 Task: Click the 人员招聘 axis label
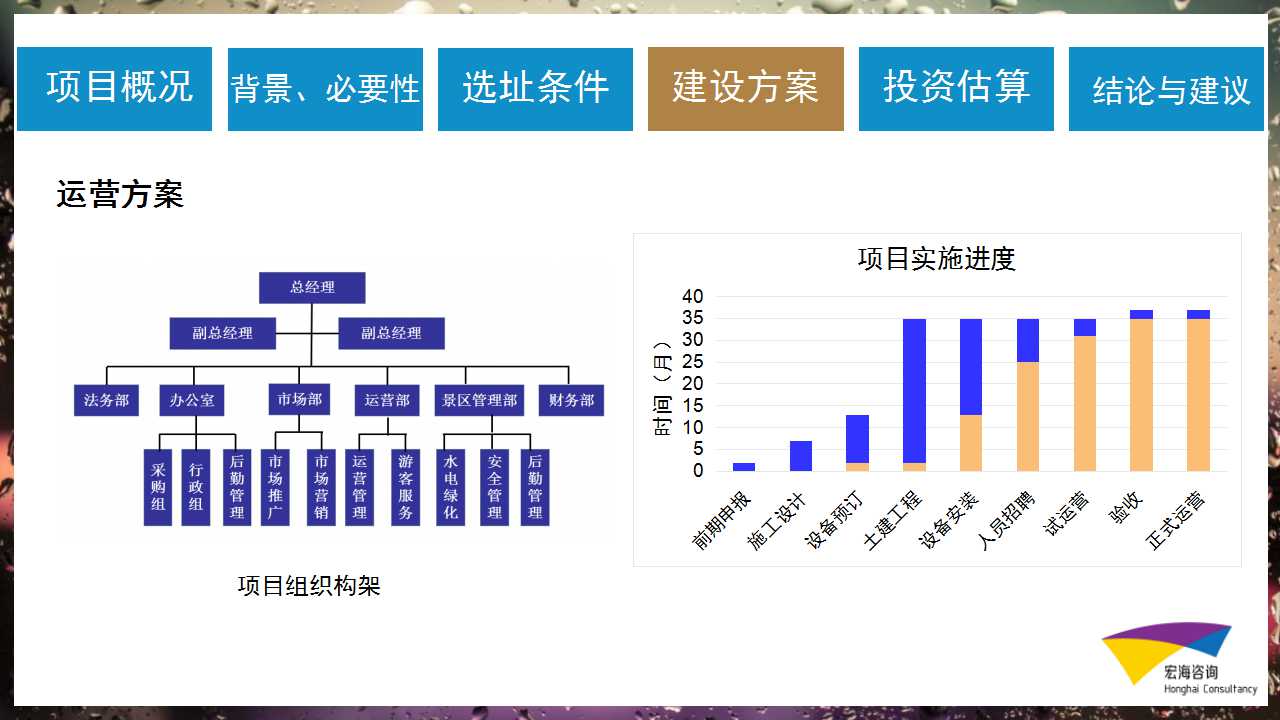(1006, 521)
